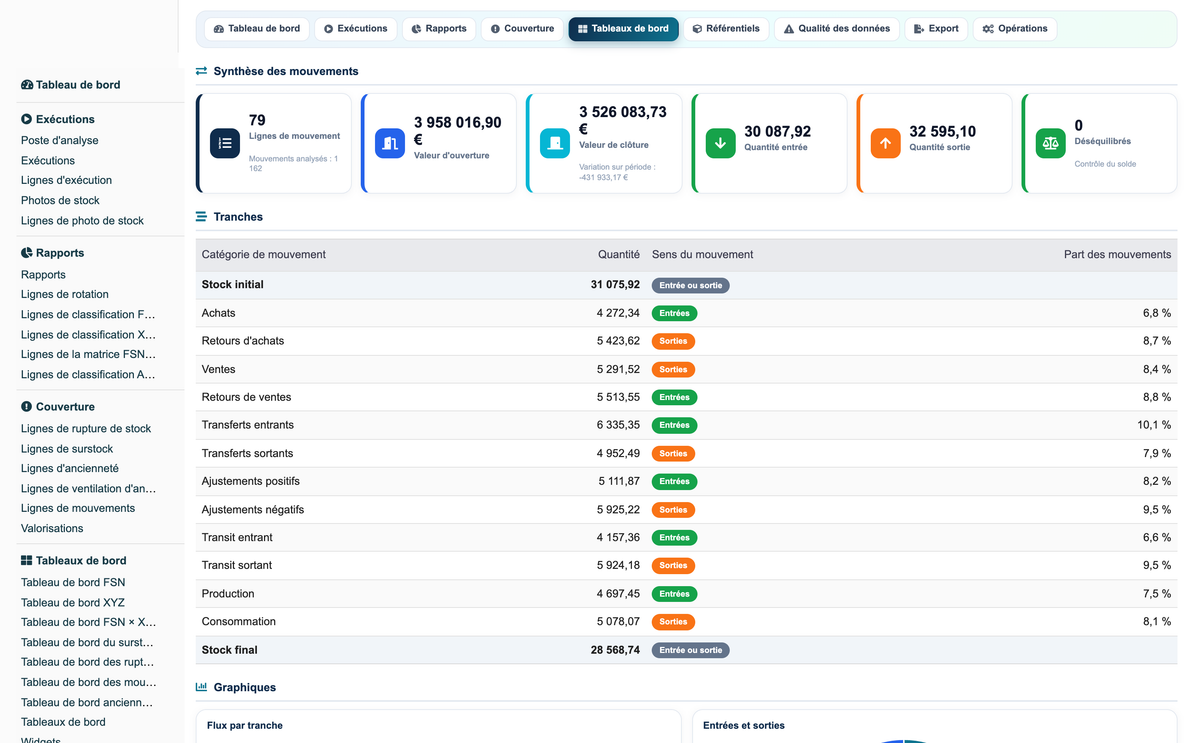Image resolution: width=1200 pixels, height=743 pixels.
Task: Click the Quantité column header
Action: [619, 255]
